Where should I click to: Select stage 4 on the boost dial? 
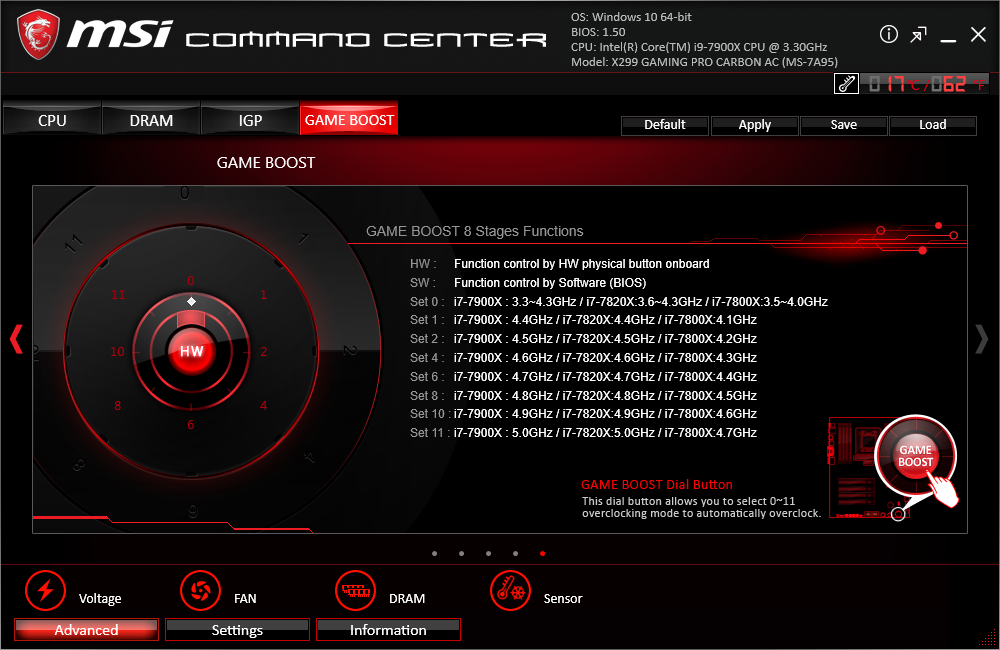tap(263, 406)
